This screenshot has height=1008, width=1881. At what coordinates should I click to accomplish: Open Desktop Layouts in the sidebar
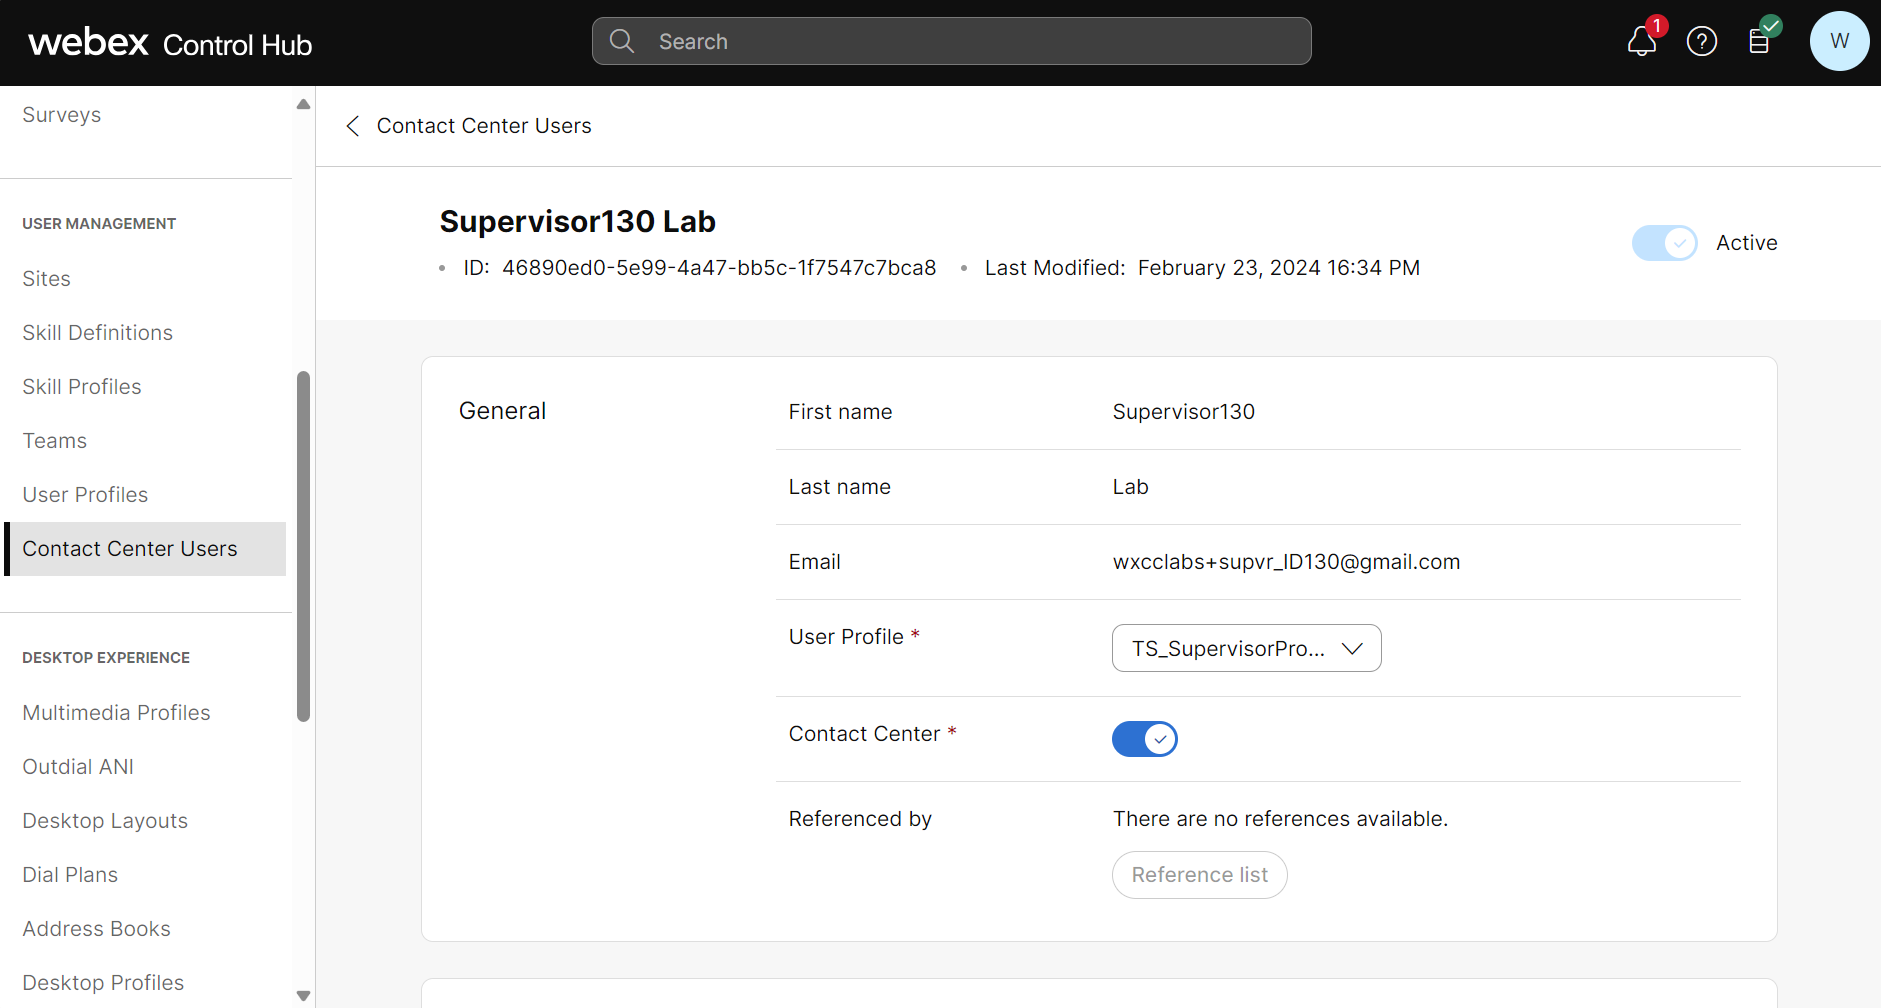tap(105, 821)
